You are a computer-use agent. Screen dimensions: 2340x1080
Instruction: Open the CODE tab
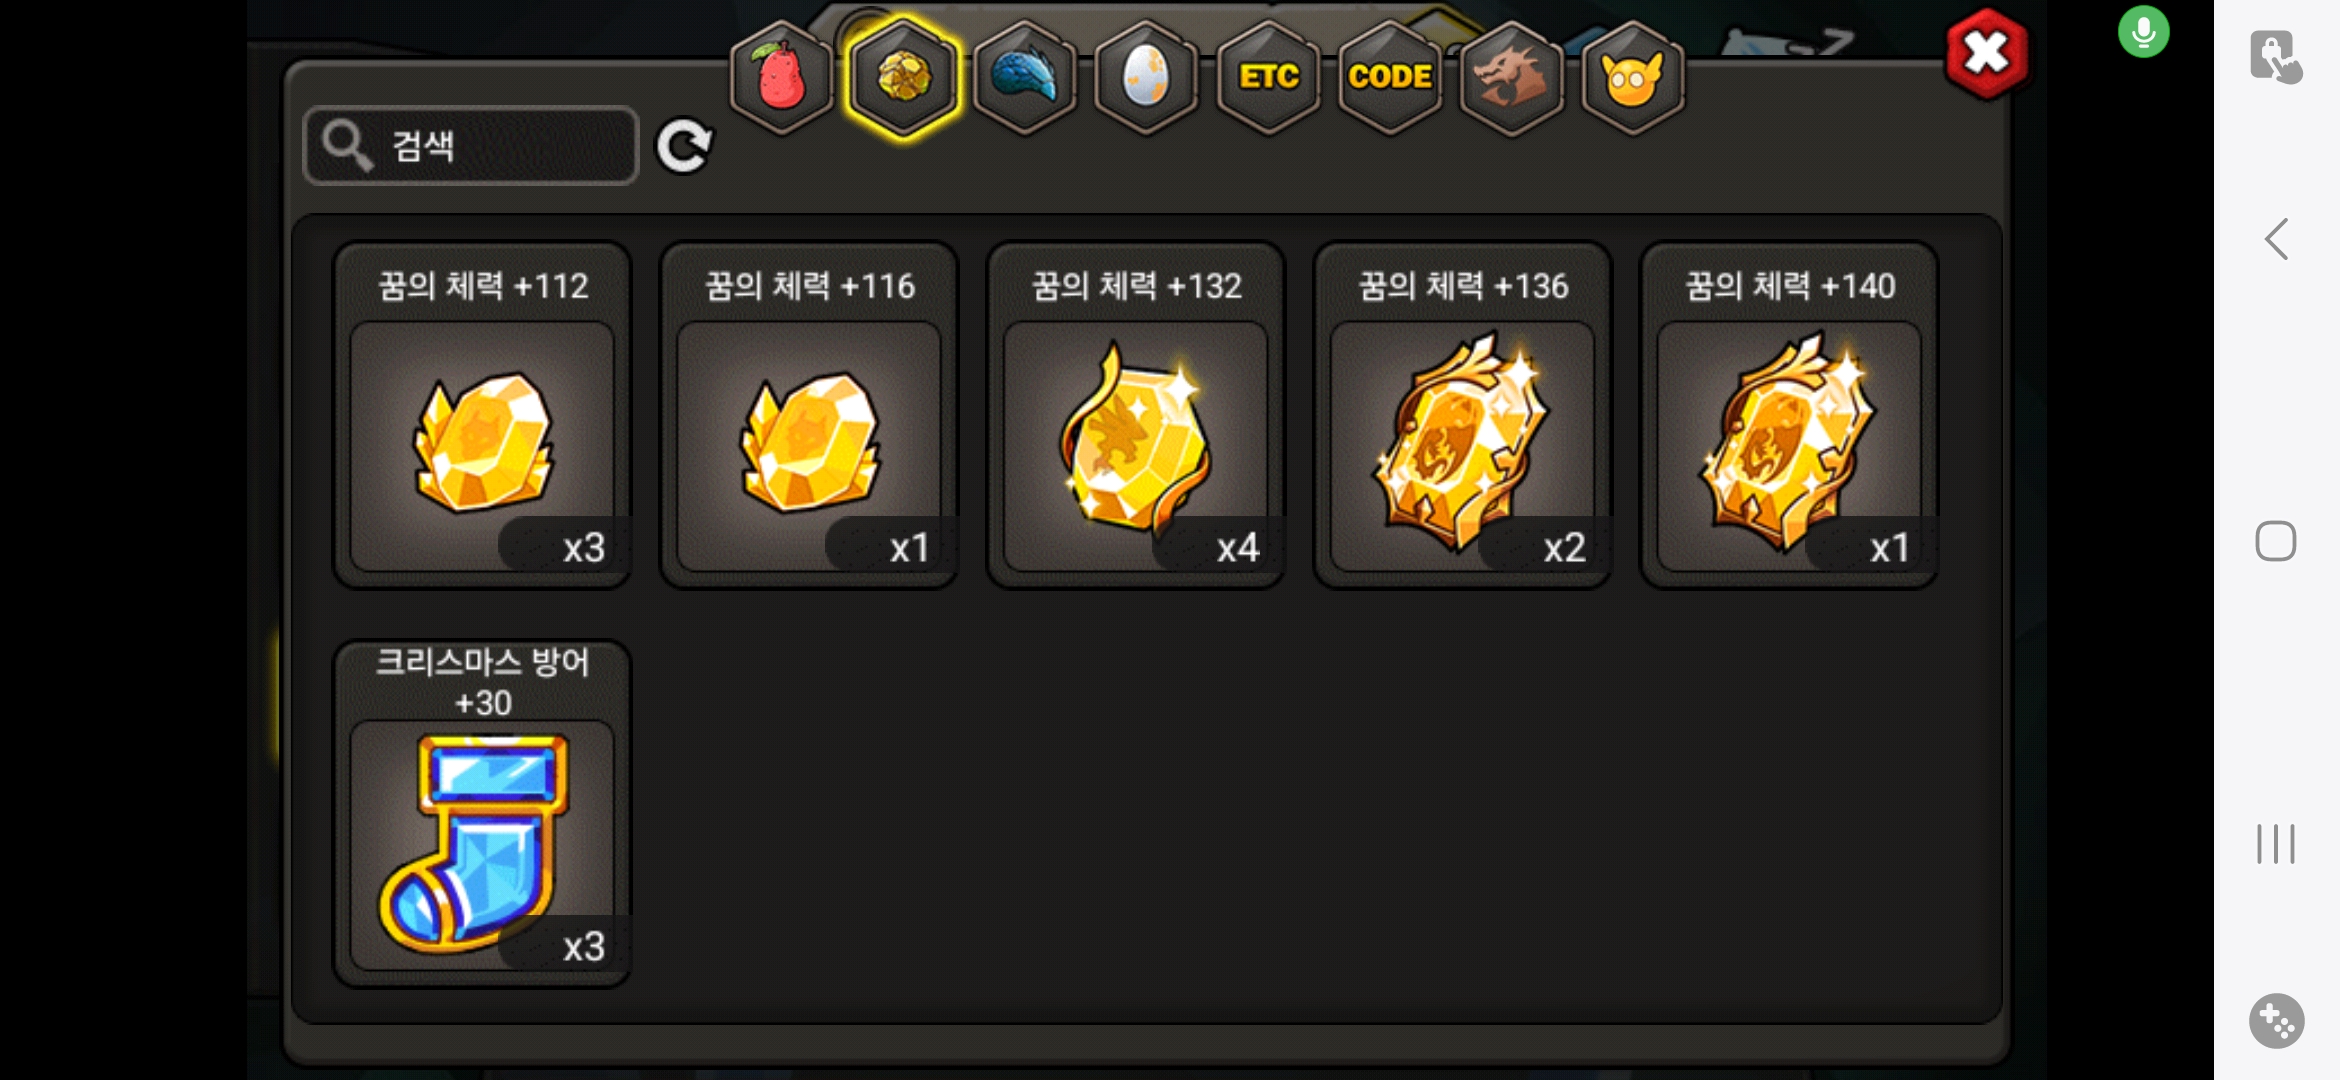point(1390,78)
